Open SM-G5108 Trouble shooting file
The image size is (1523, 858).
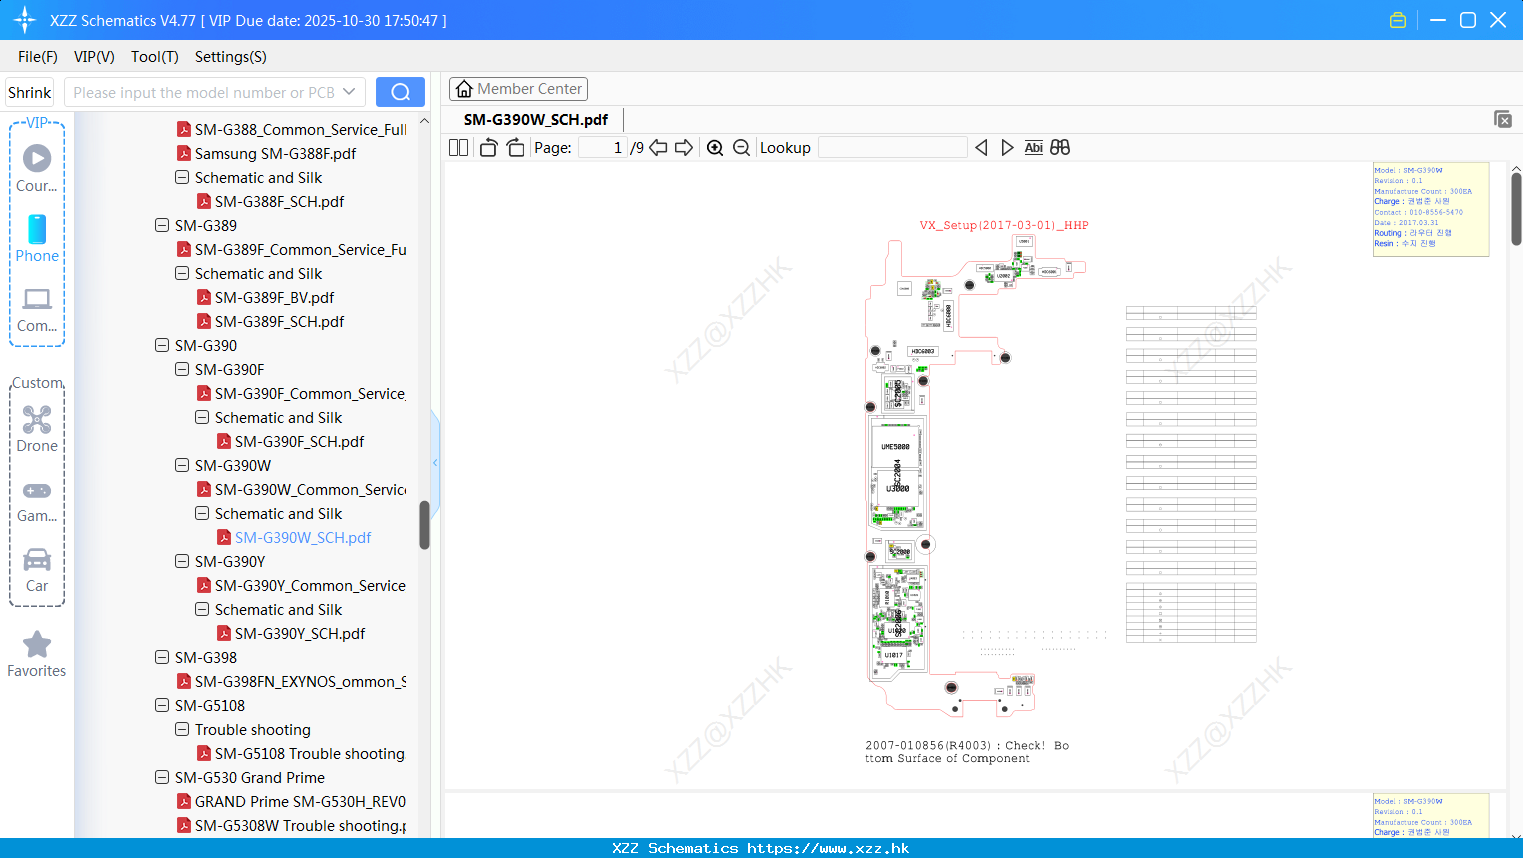309,753
